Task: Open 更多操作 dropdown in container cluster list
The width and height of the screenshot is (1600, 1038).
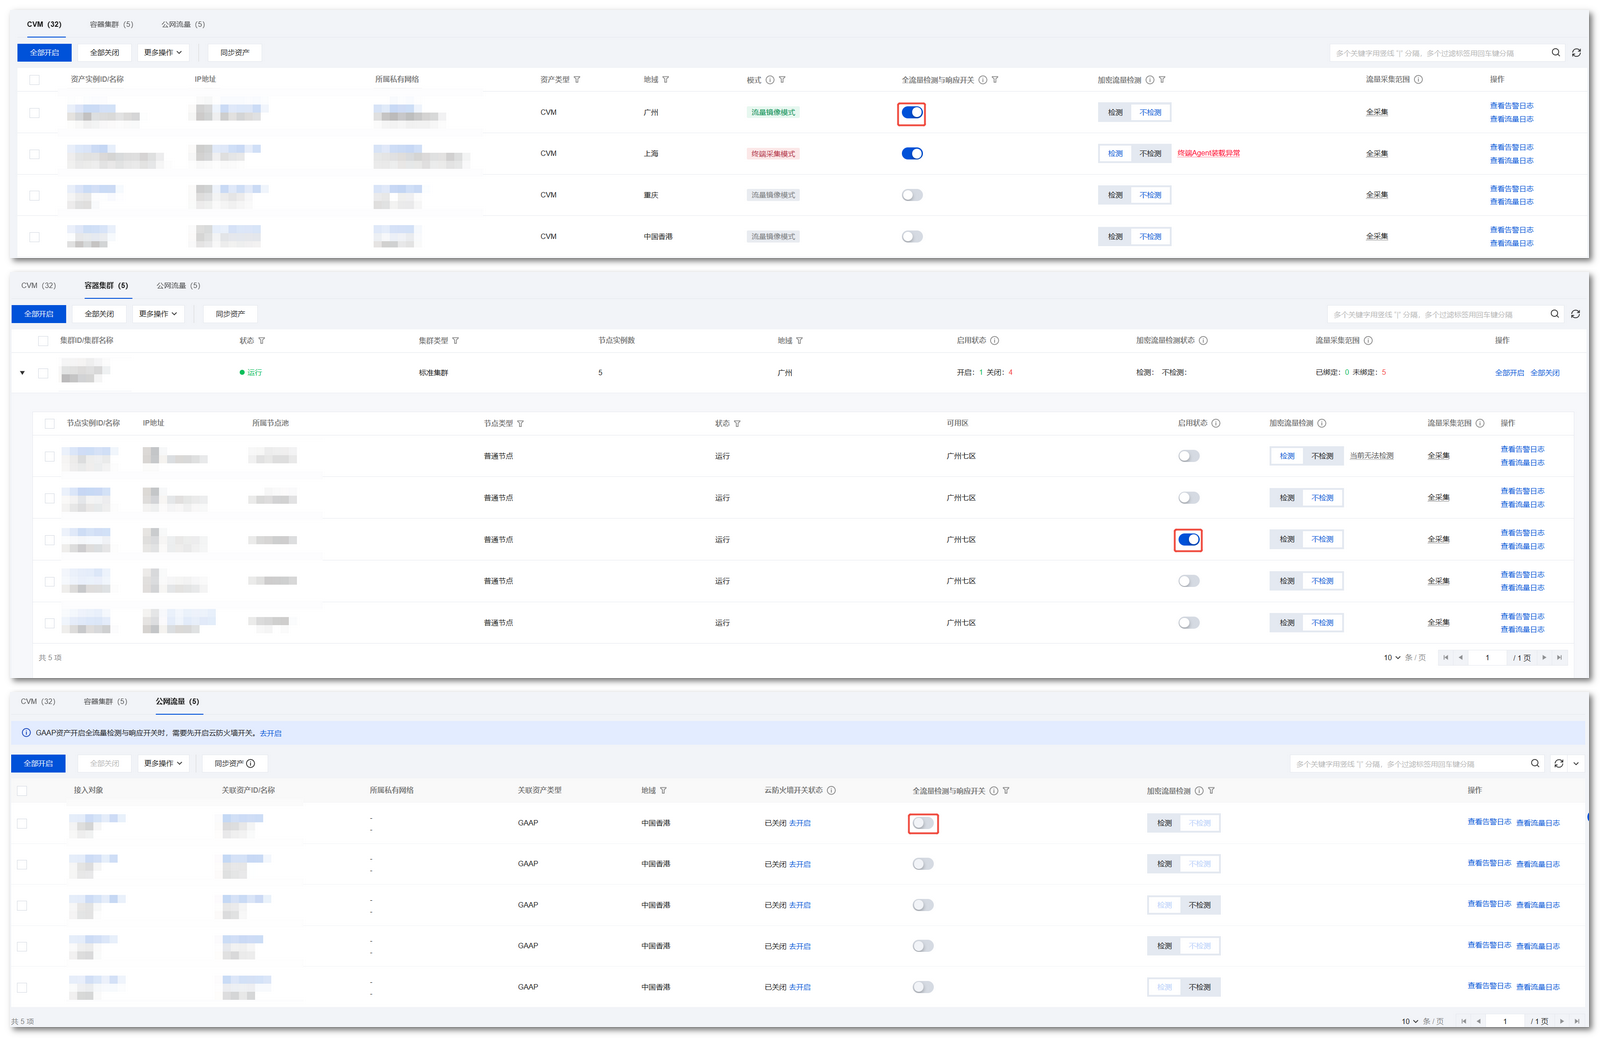Action: click(x=158, y=314)
